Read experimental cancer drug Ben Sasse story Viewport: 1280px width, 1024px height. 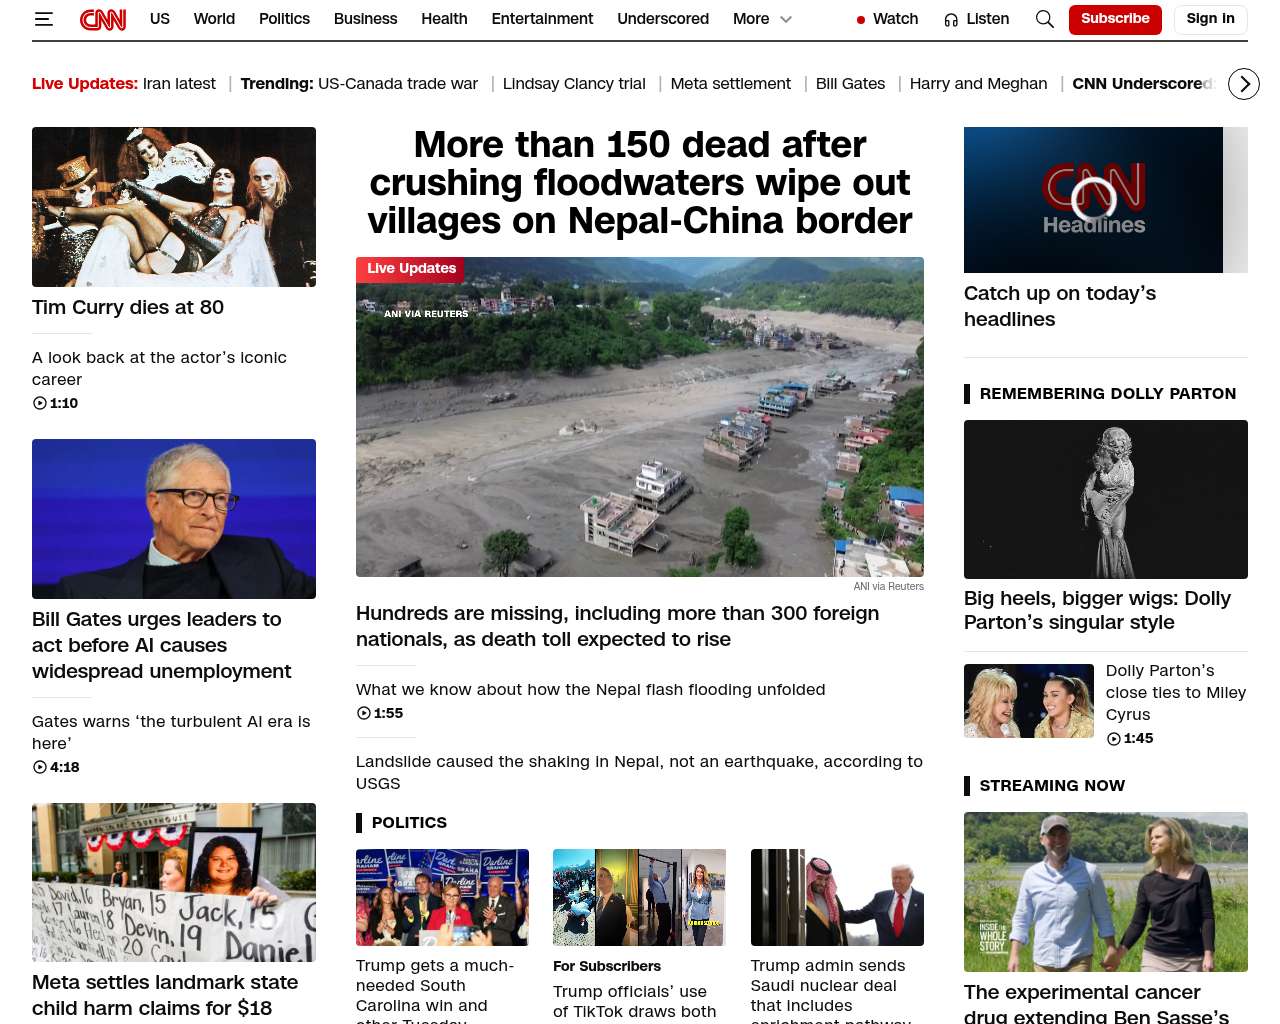coord(1096,1003)
